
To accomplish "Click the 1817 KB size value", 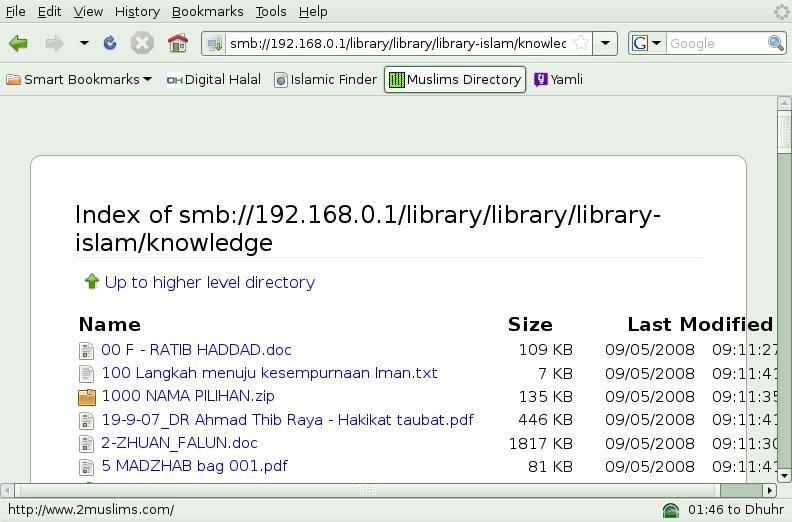I will (540, 443).
